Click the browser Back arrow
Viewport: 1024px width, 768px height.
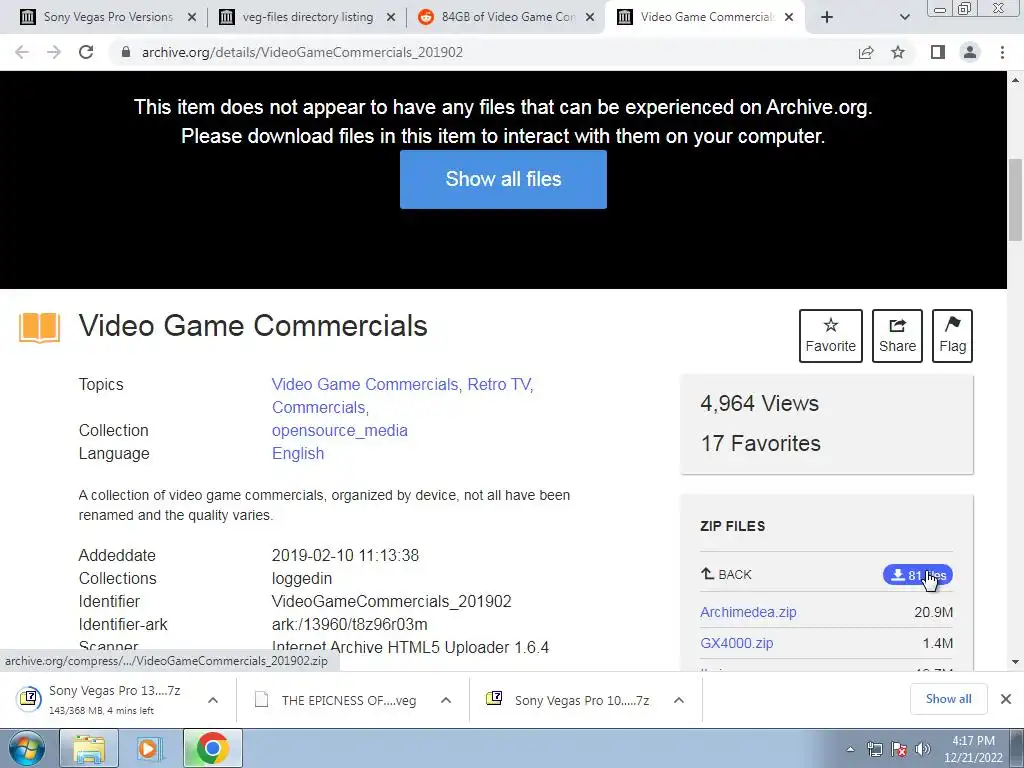(x=22, y=52)
